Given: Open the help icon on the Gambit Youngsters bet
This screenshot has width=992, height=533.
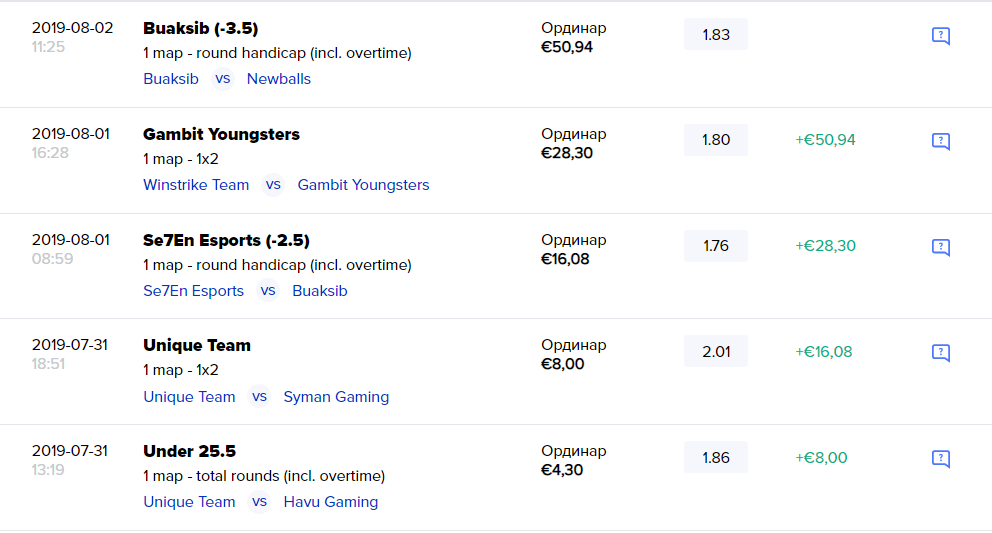Looking at the screenshot, I should 940,141.
